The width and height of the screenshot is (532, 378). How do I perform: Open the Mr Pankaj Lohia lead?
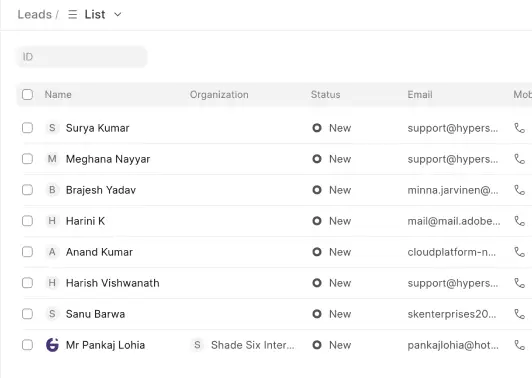coord(105,345)
